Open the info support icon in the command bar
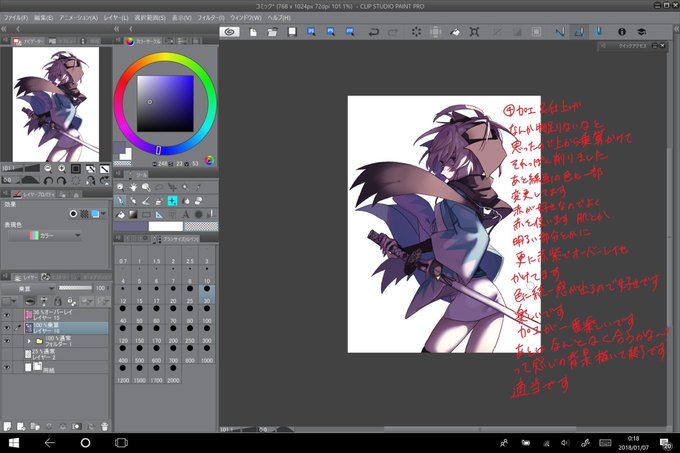 coord(621,32)
